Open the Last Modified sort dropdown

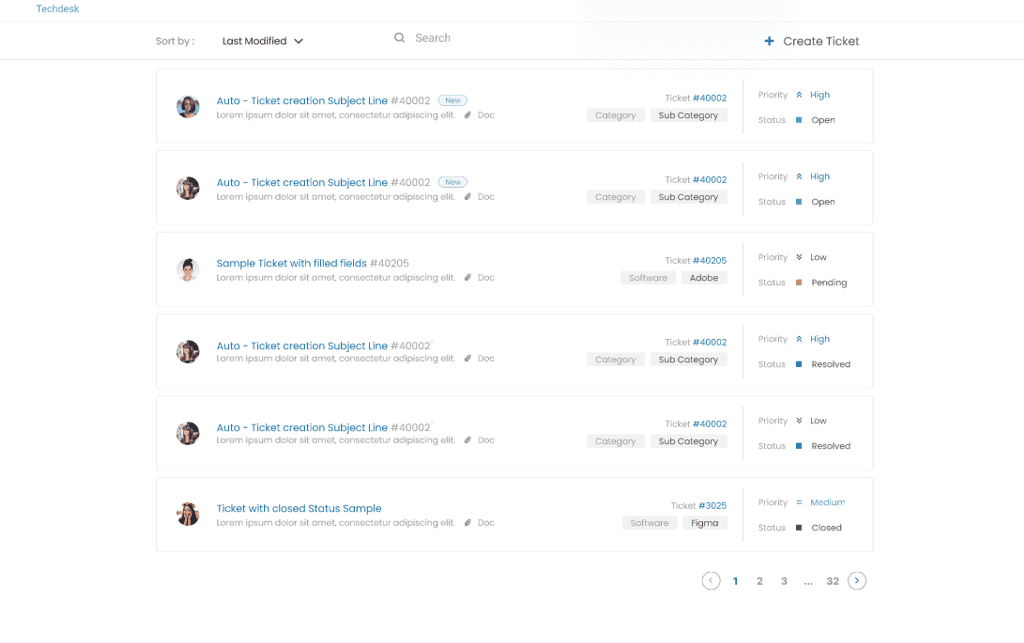point(254,41)
